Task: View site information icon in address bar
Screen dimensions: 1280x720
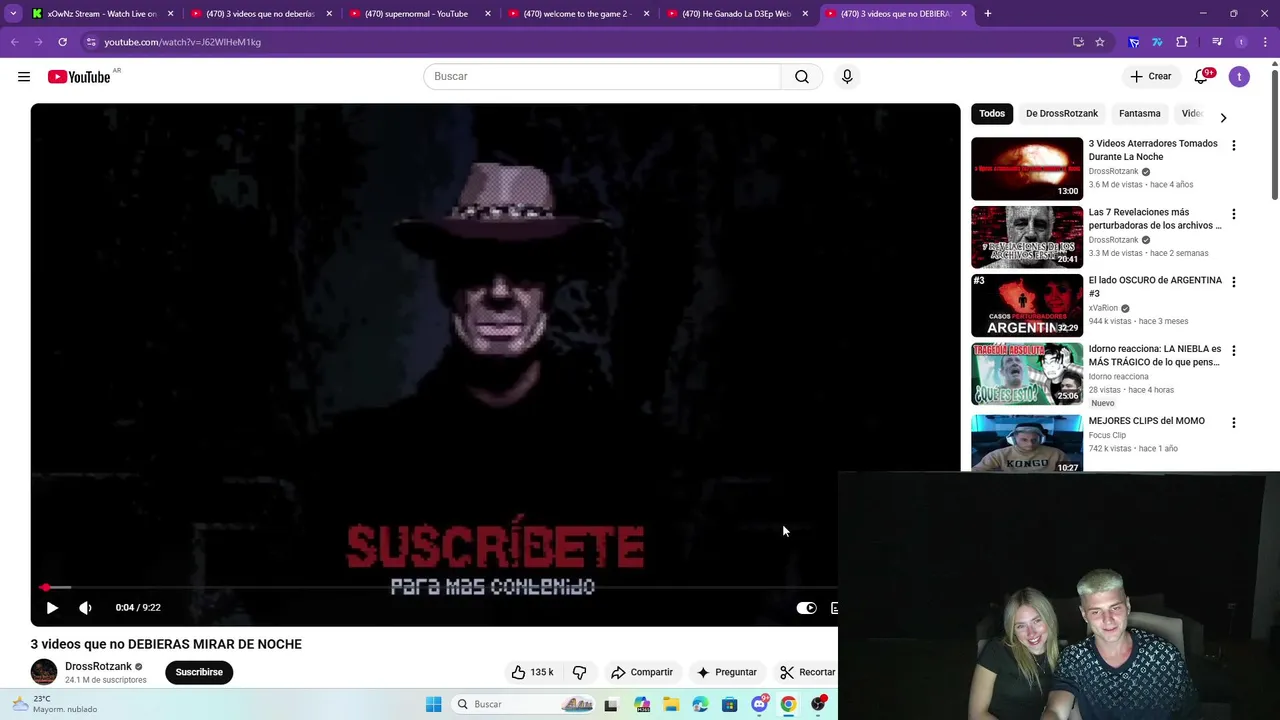Action: tap(91, 42)
